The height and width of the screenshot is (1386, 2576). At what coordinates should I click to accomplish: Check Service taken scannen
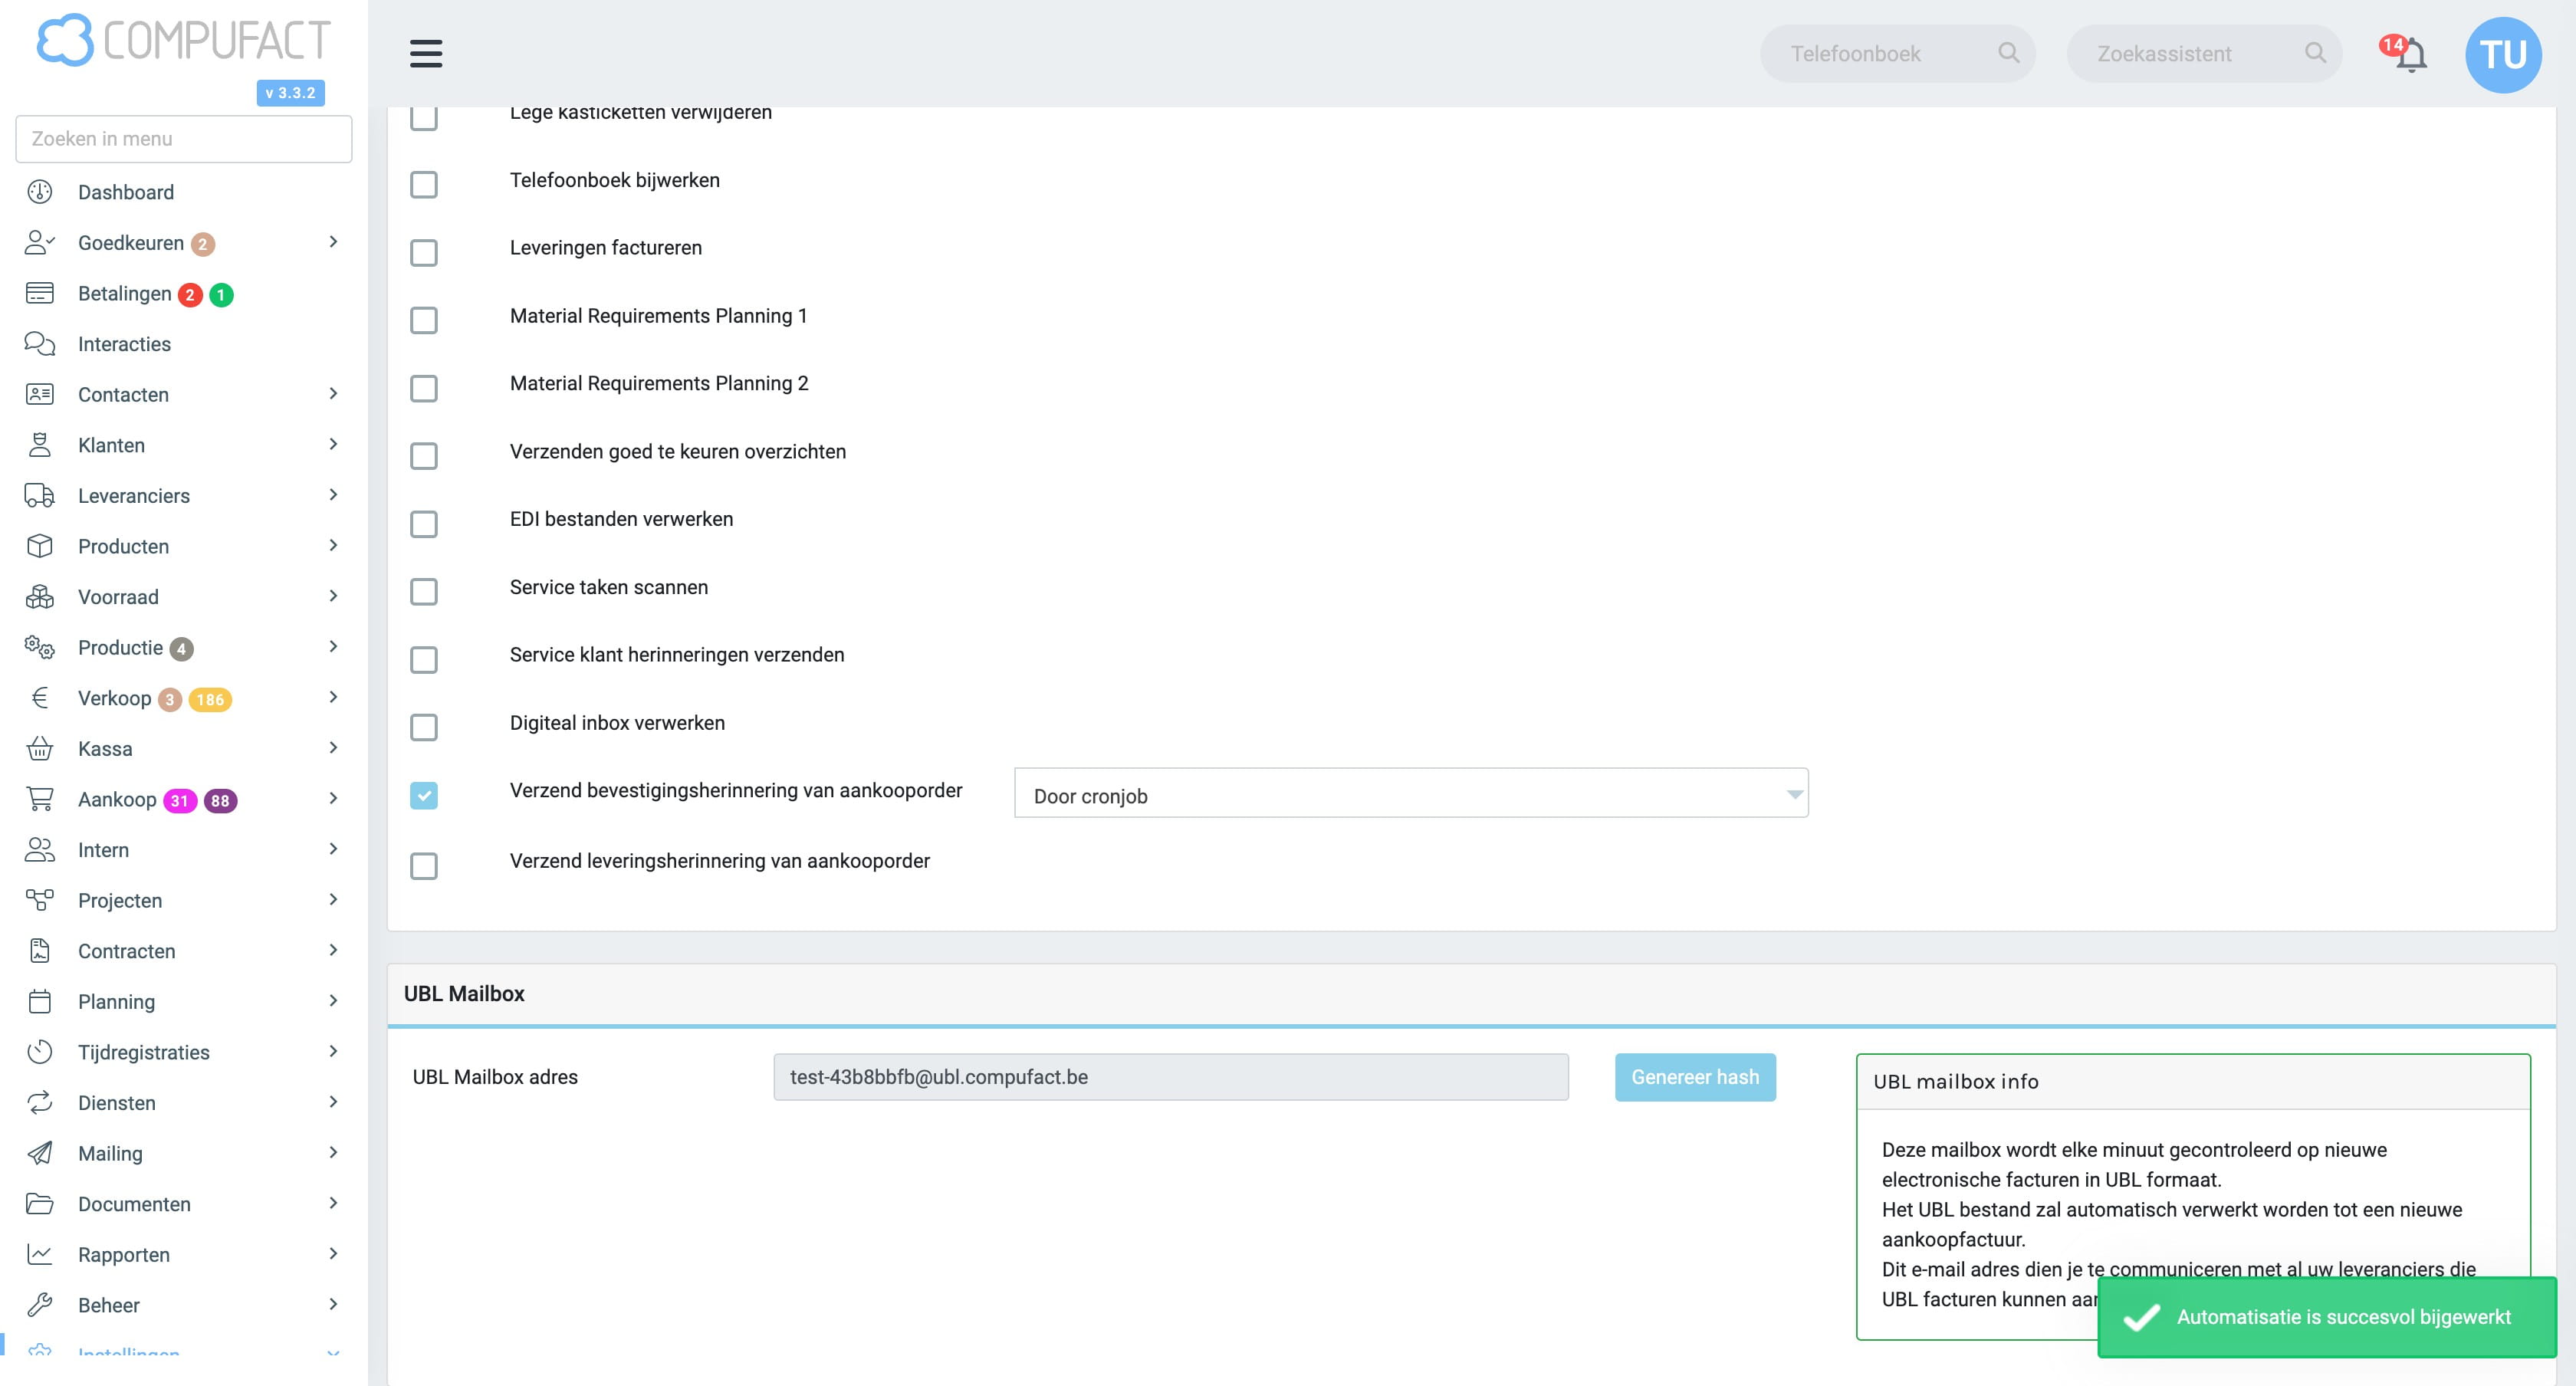(x=424, y=592)
